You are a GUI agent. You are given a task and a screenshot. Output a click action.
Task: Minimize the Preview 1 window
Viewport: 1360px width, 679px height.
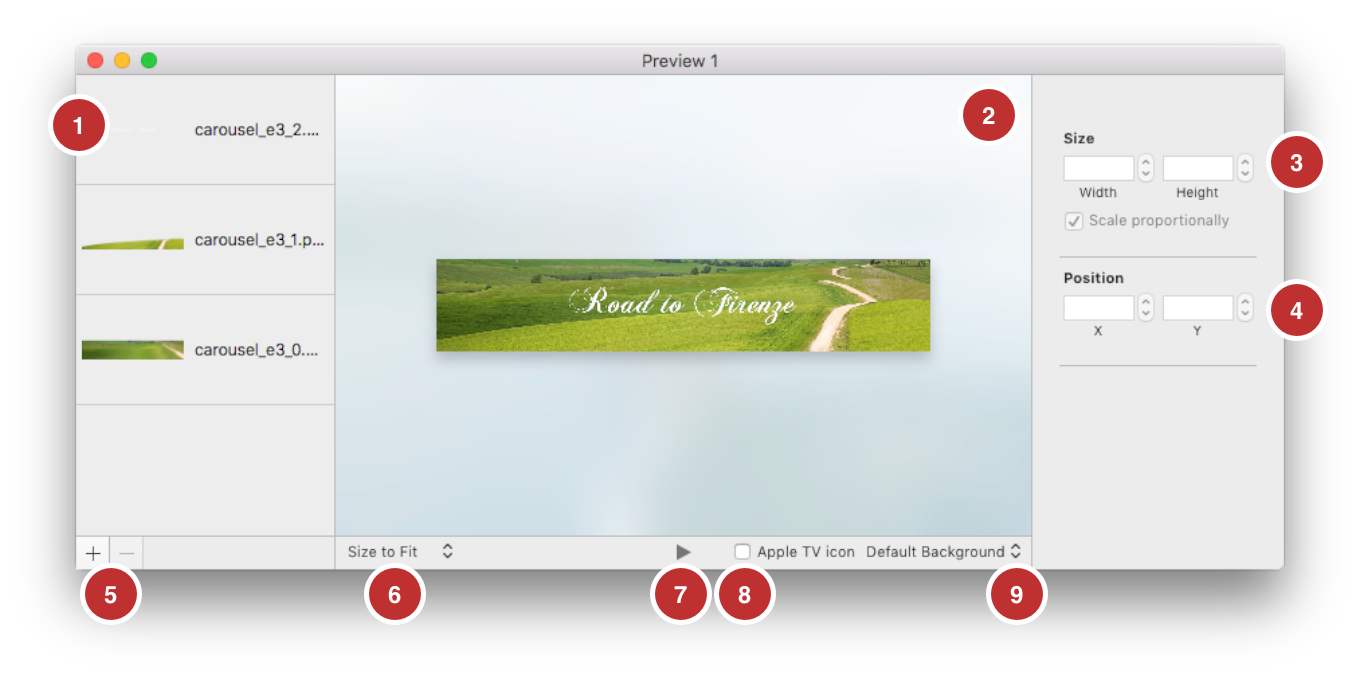[122, 60]
